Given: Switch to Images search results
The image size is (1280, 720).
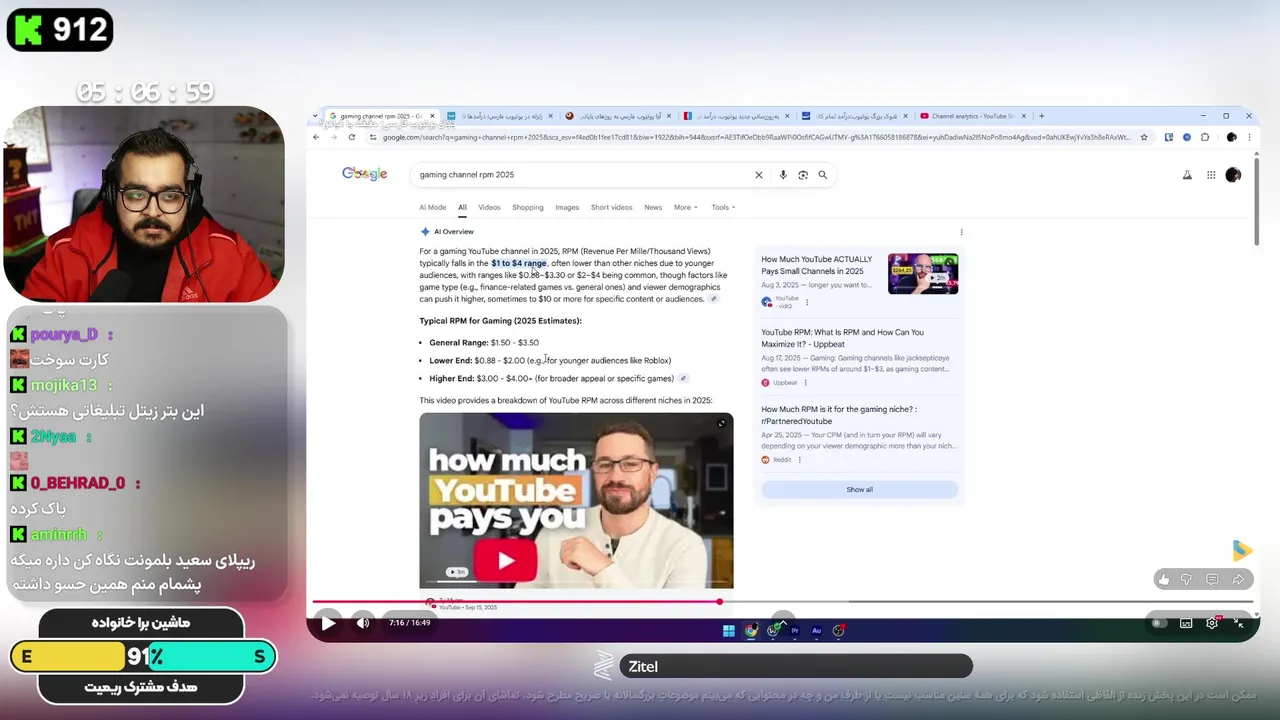Looking at the screenshot, I should click(567, 207).
